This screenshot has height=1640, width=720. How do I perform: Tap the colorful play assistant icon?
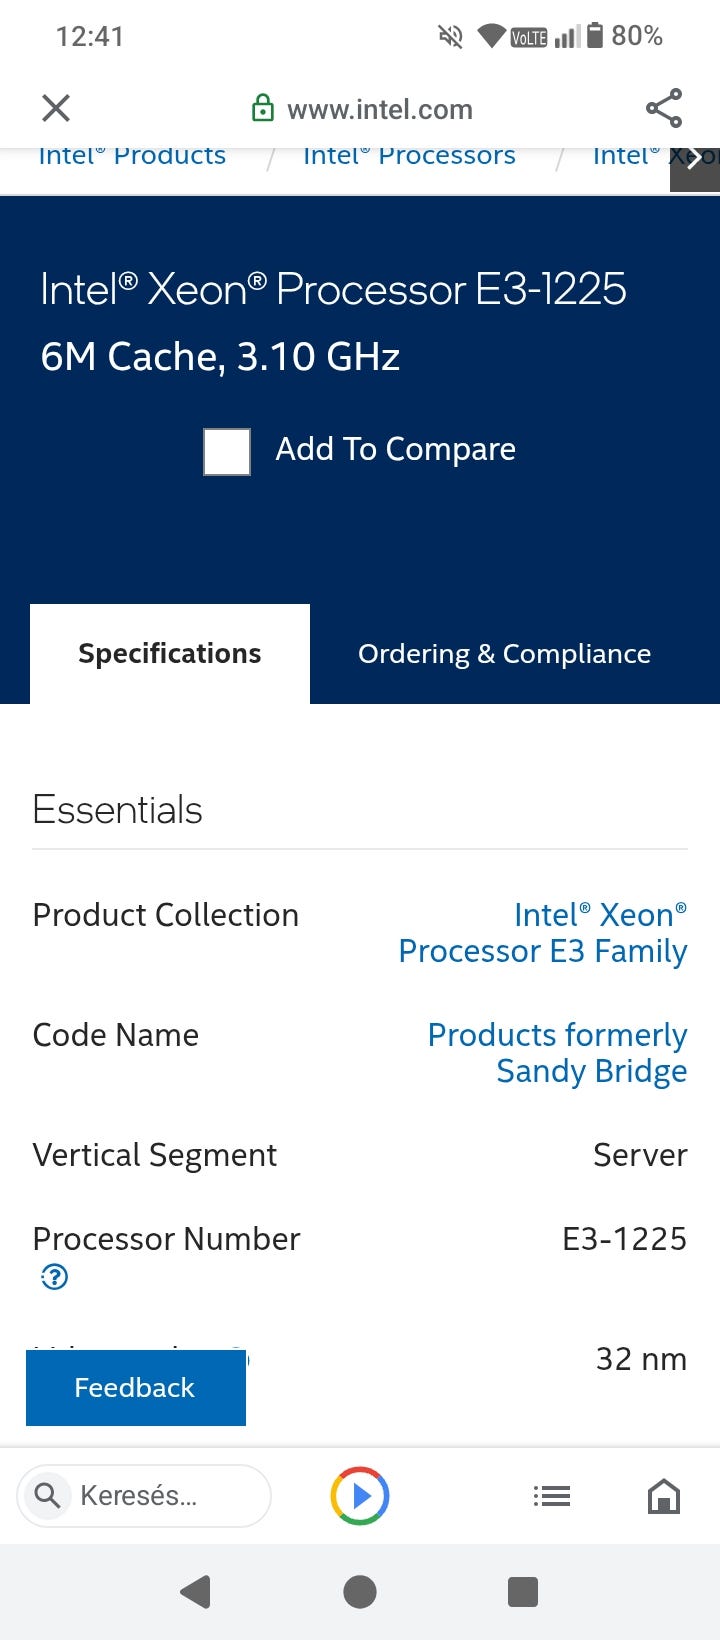point(360,1496)
